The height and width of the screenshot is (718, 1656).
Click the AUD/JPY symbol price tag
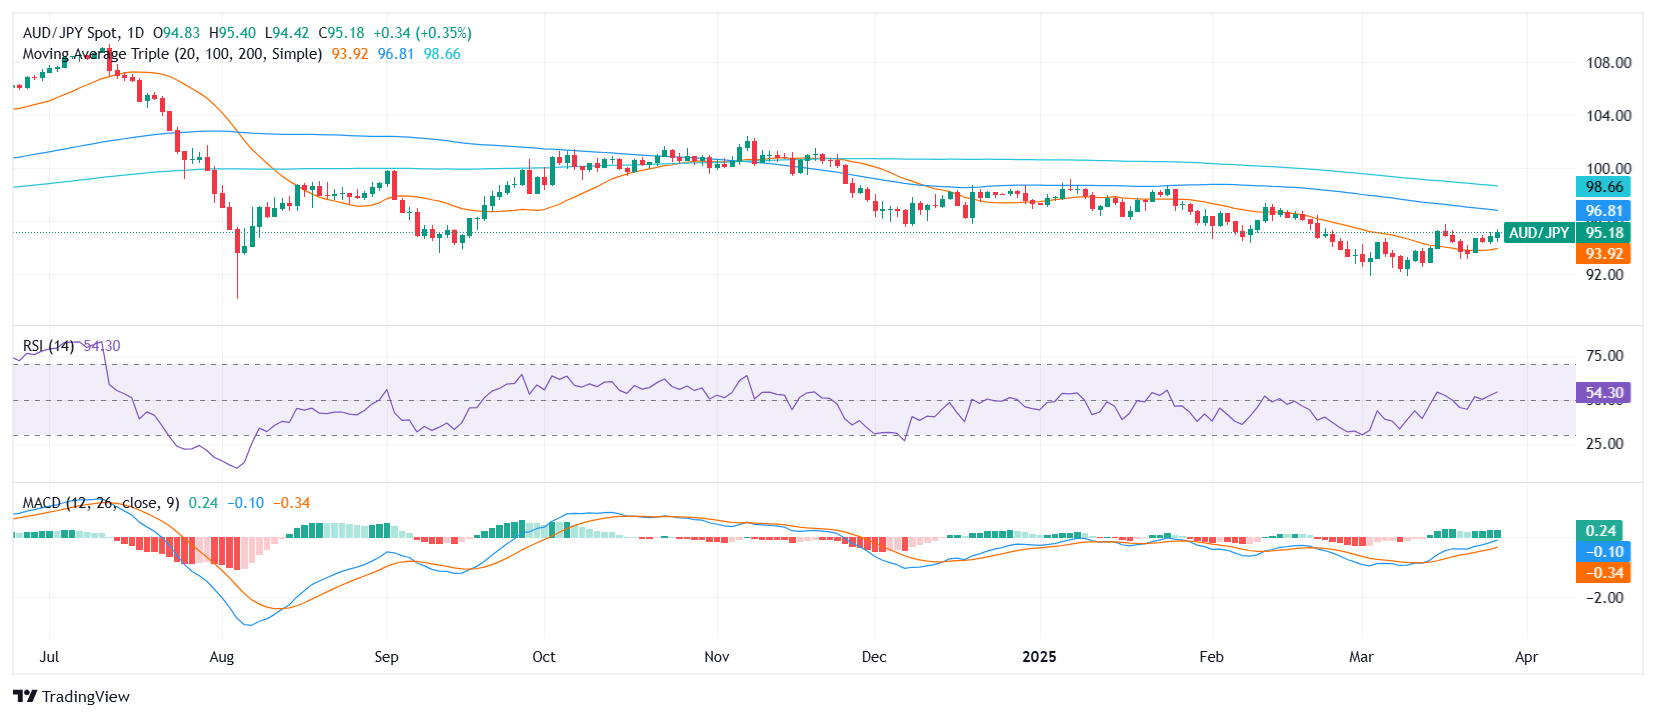coord(1538,233)
